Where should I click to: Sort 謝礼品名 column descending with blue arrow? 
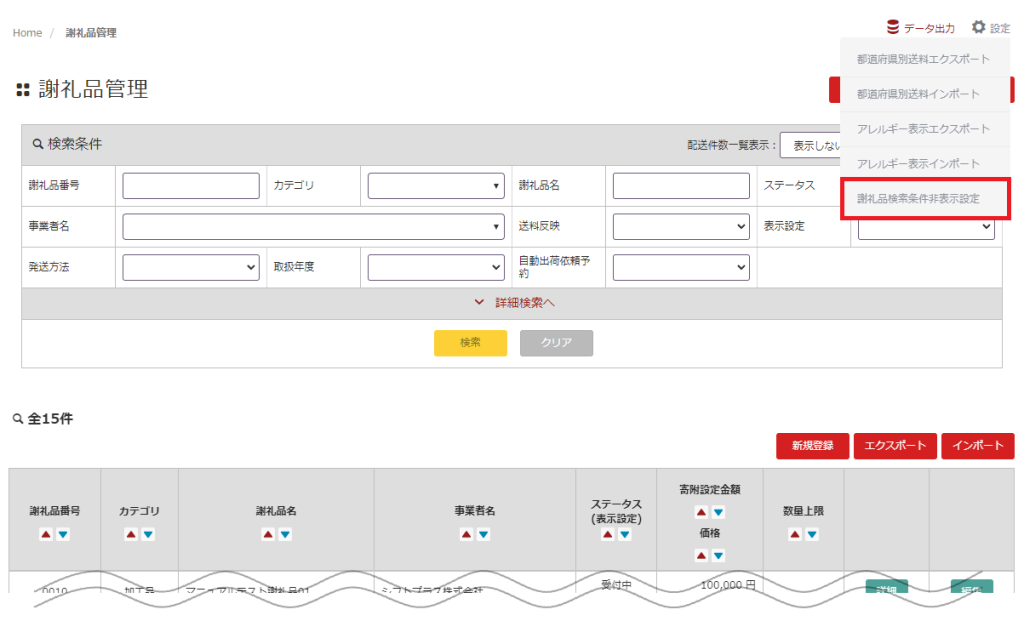(x=285, y=535)
